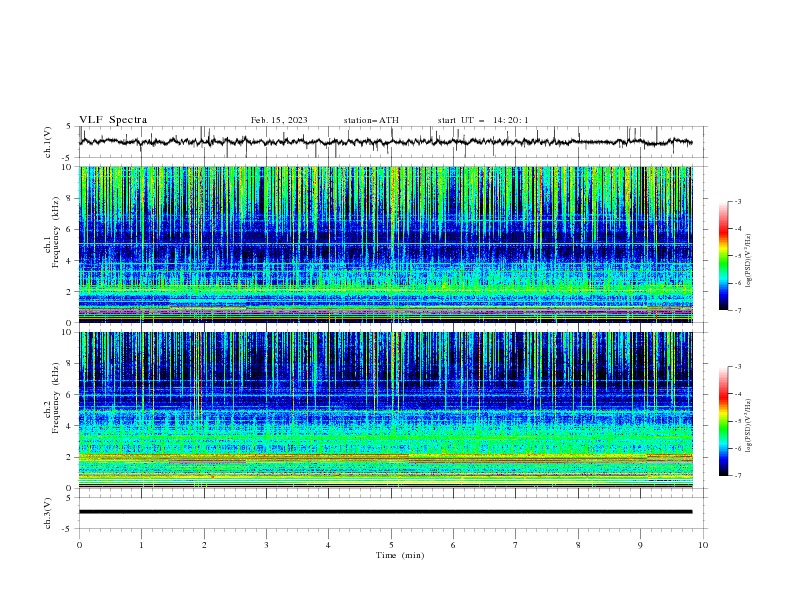
Task: Click the log(PSD) label beside ch.1 color bar
Action: (749, 261)
